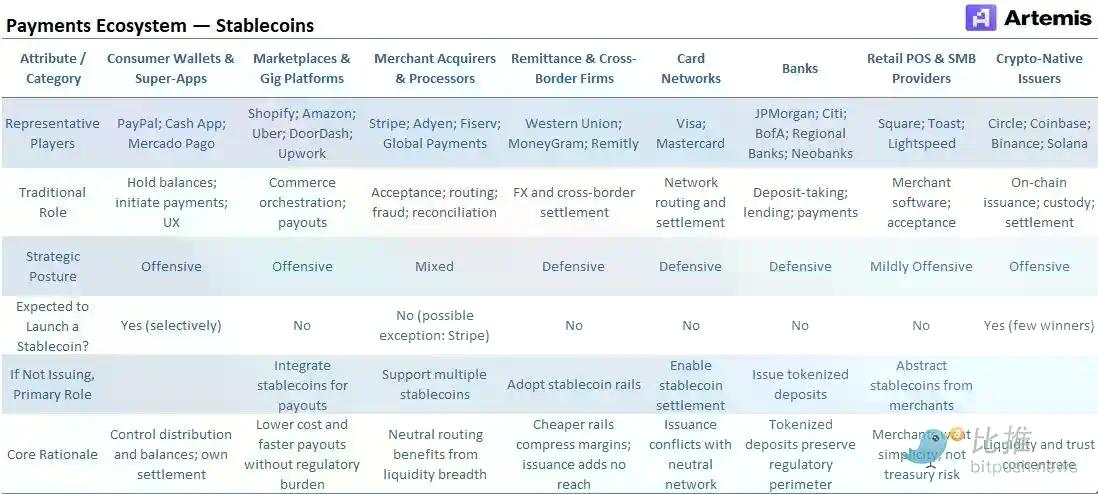
Task: Click the Core Rationale row label
Action: pos(52,454)
